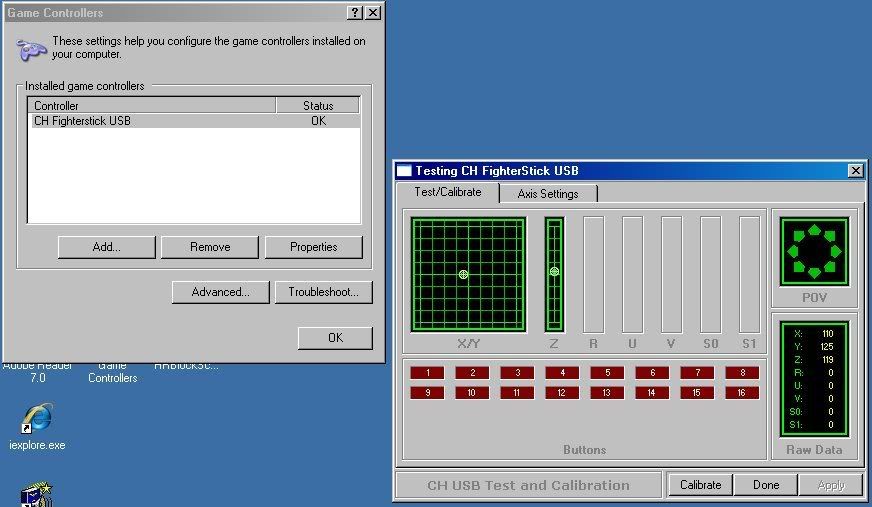Click button indicator 2
The image size is (872, 507).
point(472,372)
